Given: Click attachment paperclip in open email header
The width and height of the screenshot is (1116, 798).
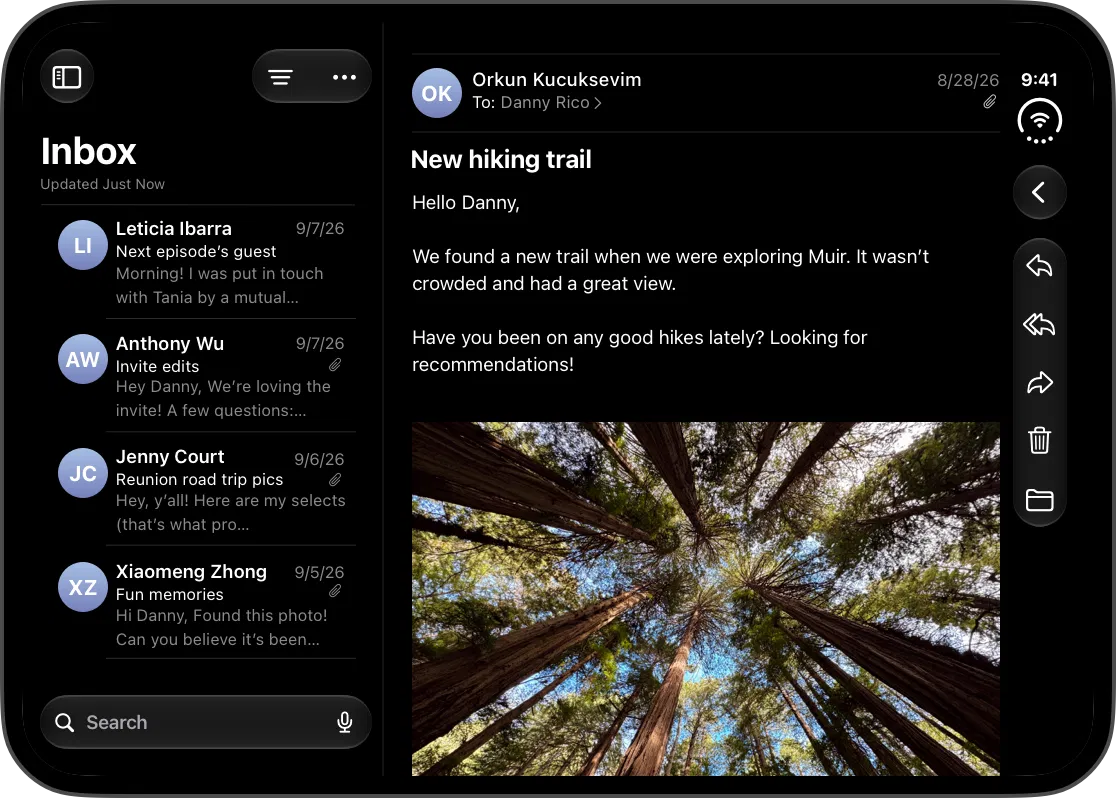Looking at the screenshot, I should (989, 103).
